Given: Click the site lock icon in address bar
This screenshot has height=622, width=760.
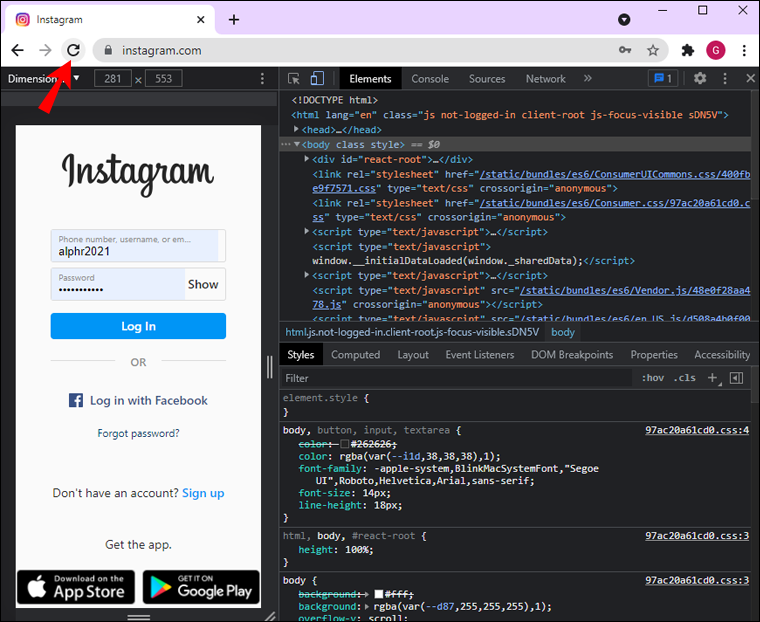Looking at the screenshot, I should coord(108,50).
